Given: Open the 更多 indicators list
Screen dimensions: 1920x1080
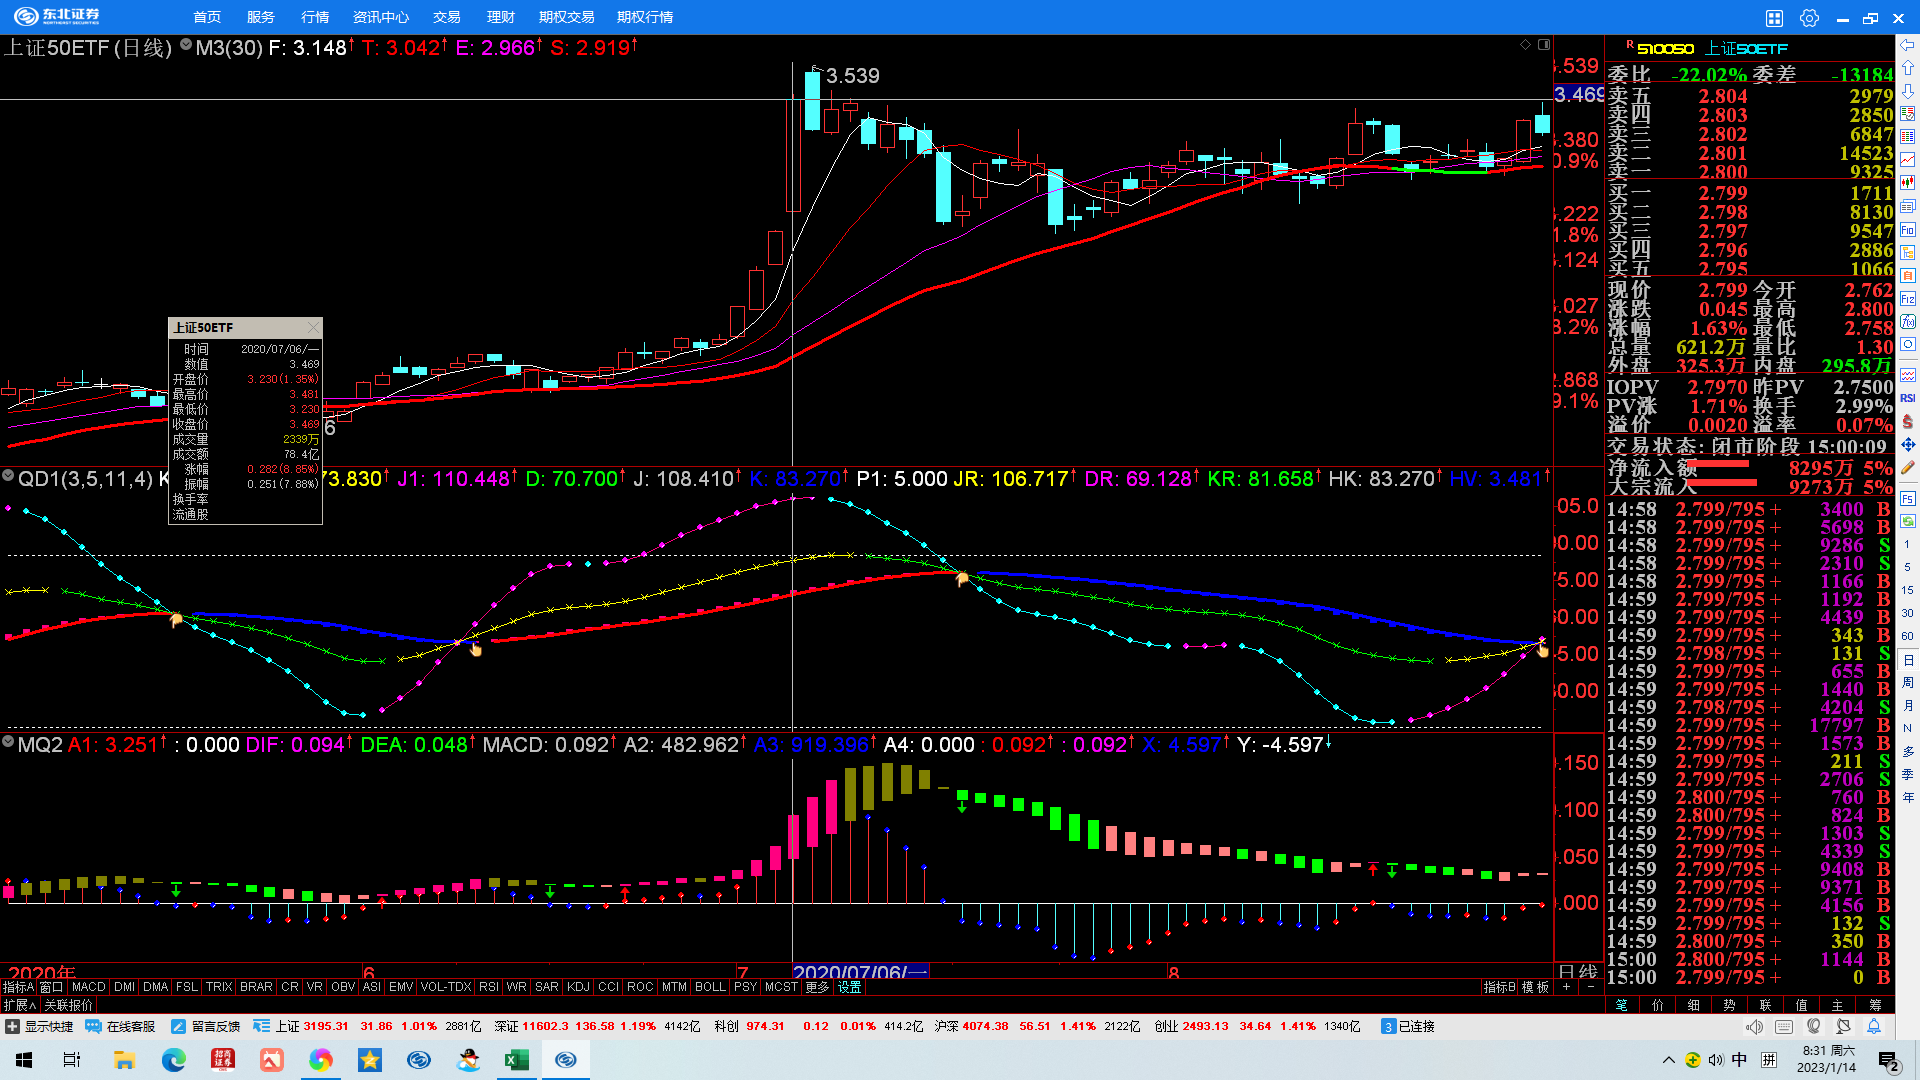Looking at the screenshot, I should tap(817, 987).
